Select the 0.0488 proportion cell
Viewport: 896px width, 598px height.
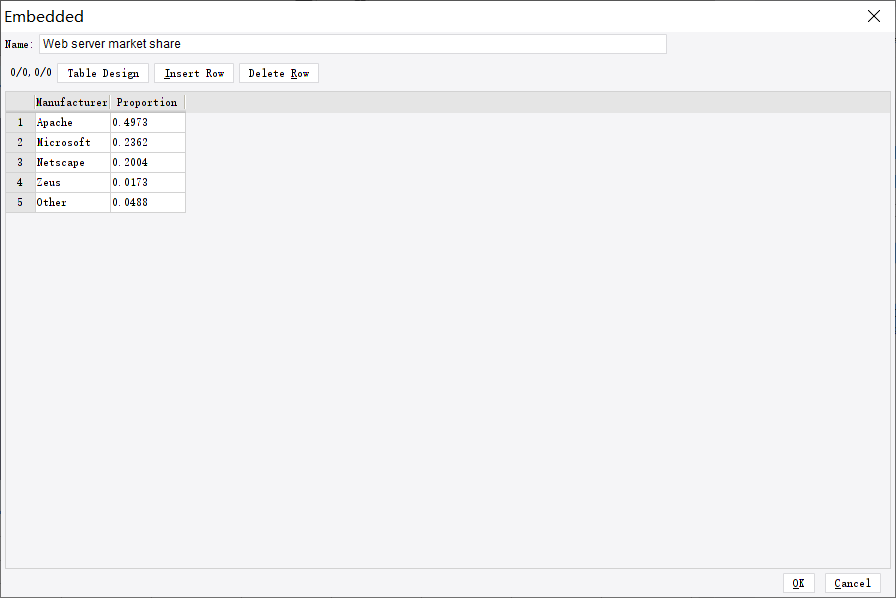(148, 202)
